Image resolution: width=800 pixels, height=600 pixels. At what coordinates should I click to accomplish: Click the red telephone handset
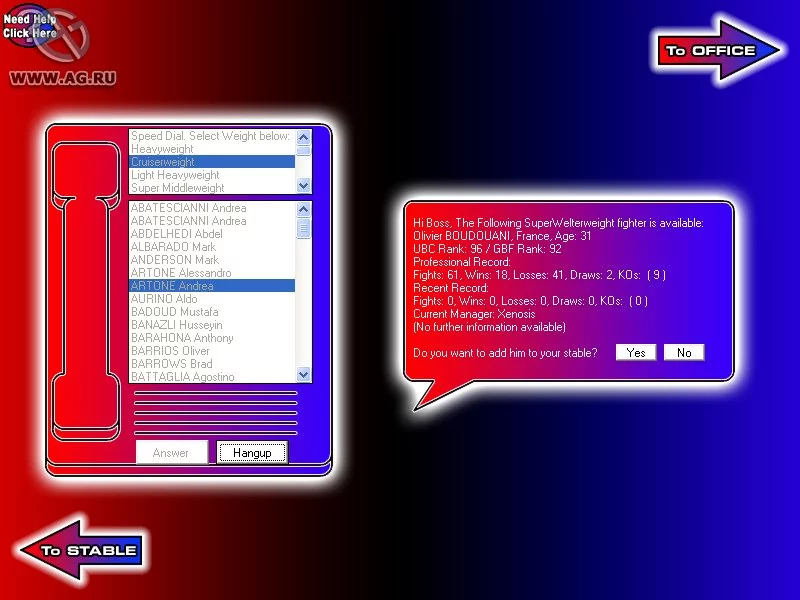[86, 291]
